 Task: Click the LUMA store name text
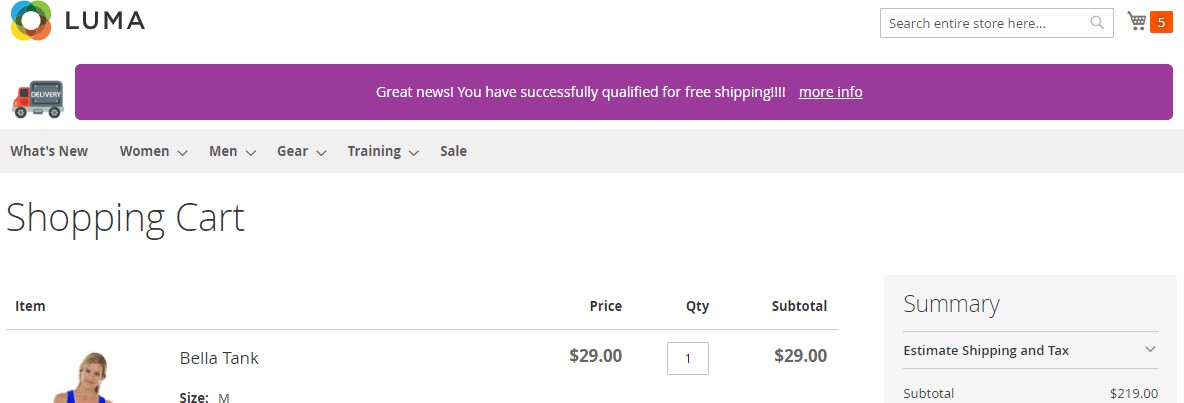click(x=105, y=21)
